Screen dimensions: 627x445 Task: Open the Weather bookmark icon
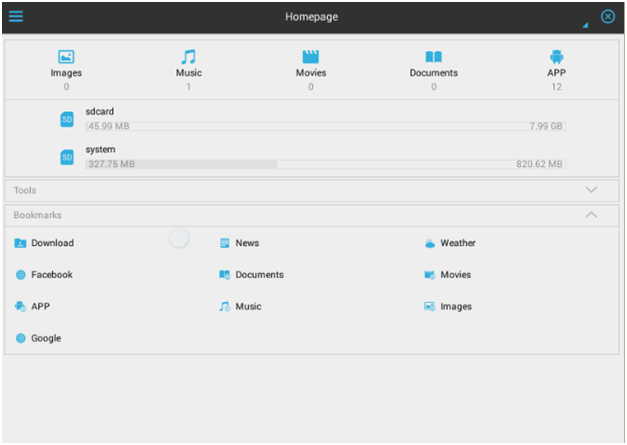pyautogui.click(x=430, y=243)
